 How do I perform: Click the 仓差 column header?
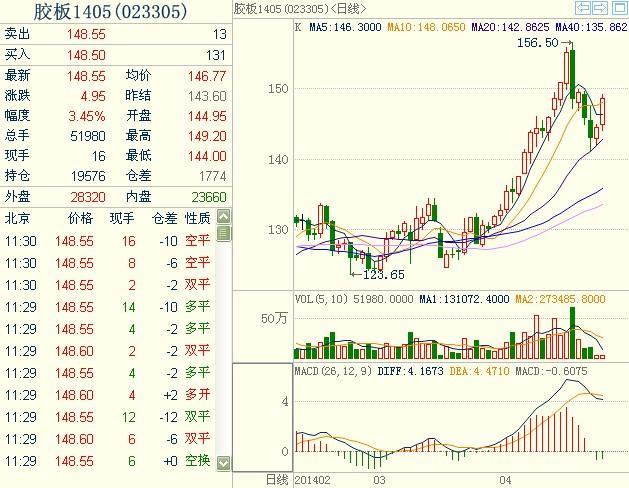point(164,217)
